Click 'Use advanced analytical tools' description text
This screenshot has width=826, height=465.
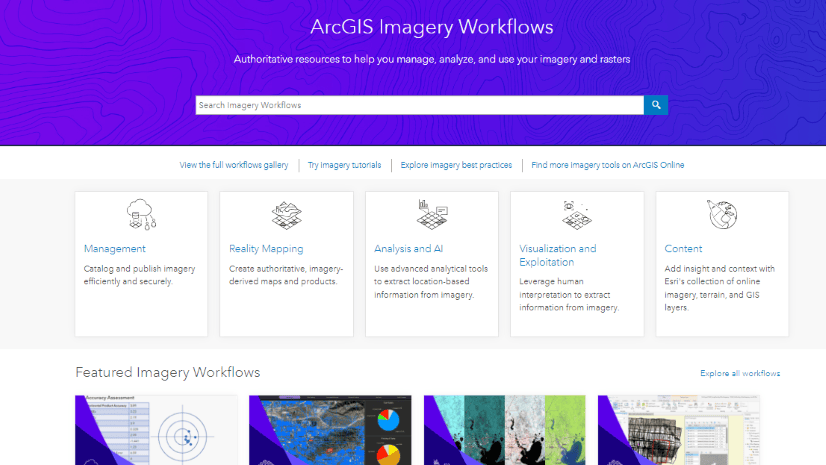click(x=431, y=282)
